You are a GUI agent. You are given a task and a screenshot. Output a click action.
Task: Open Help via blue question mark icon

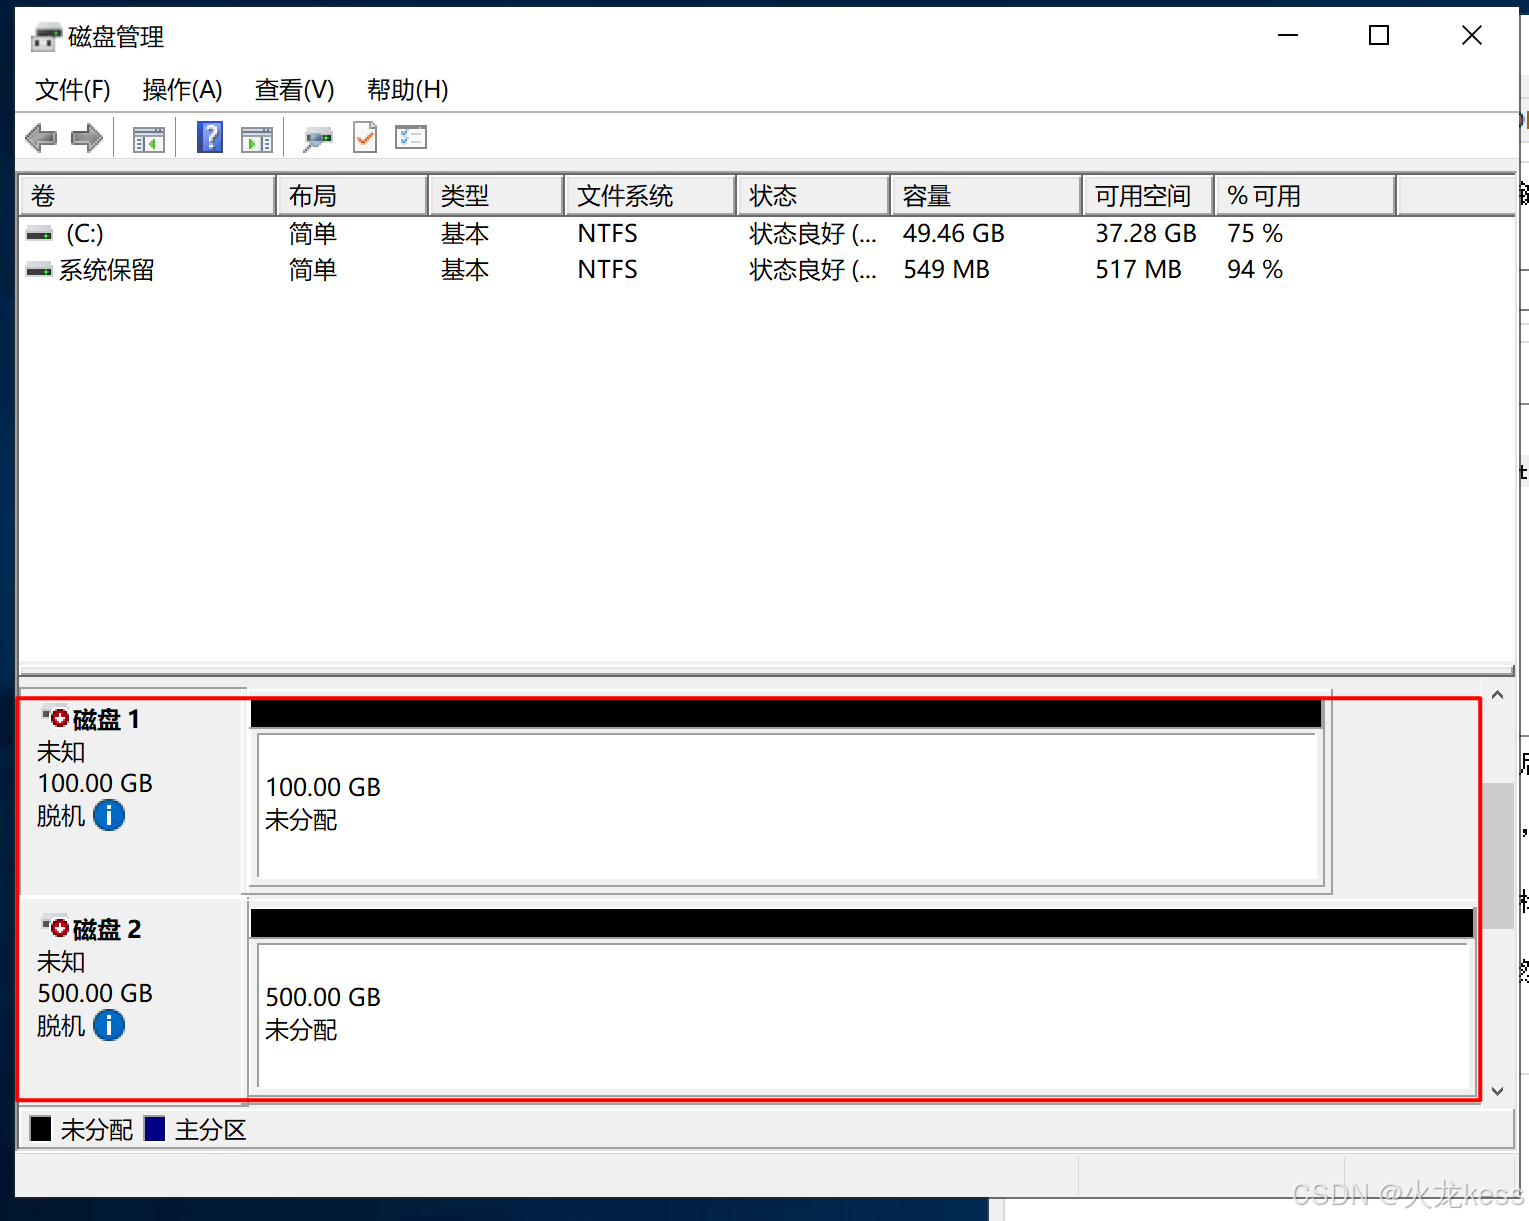pyautogui.click(x=210, y=137)
